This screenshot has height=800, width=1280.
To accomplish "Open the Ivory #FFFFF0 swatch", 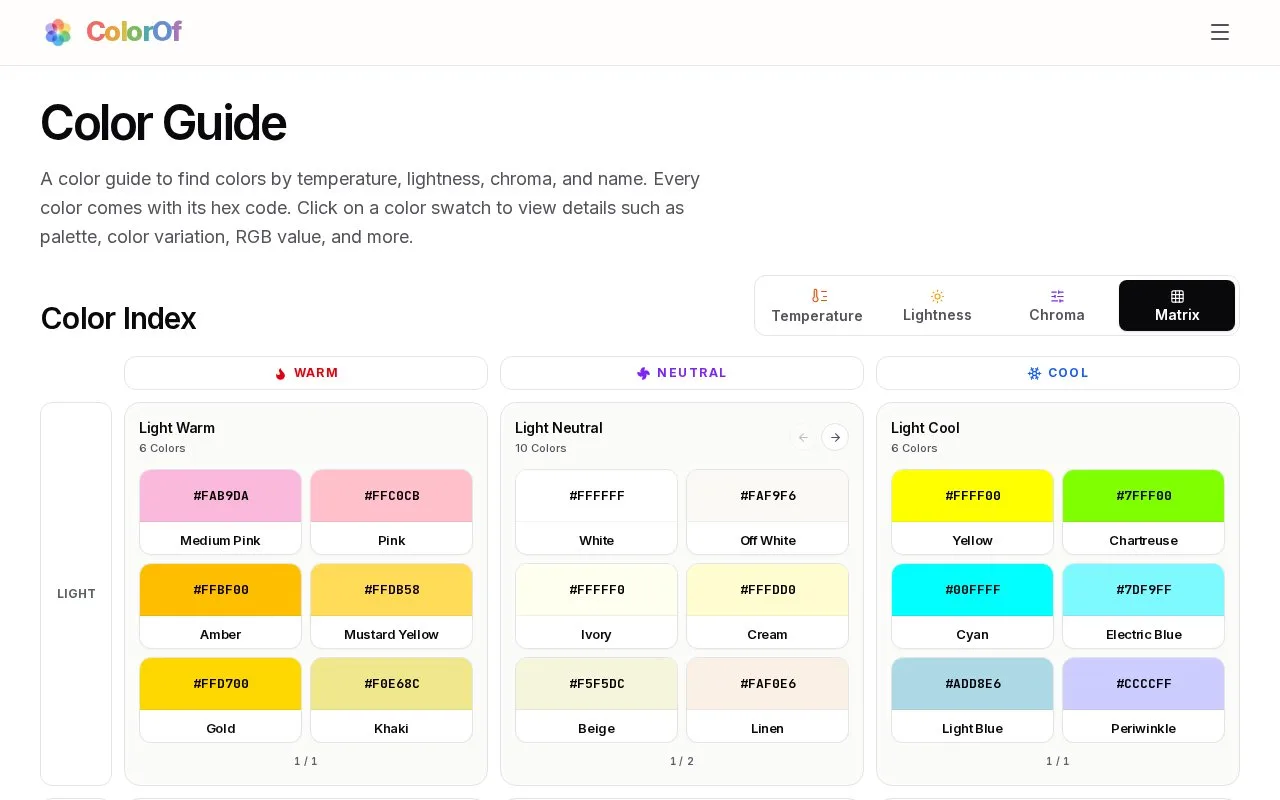I will [x=596, y=606].
